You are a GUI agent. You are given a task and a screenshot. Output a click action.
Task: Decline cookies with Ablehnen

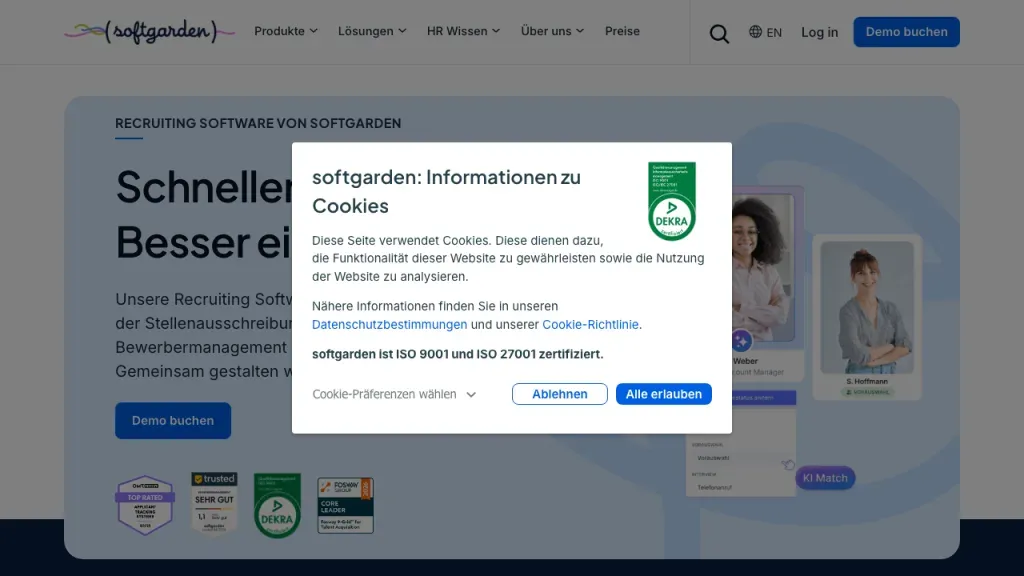coord(560,394)
